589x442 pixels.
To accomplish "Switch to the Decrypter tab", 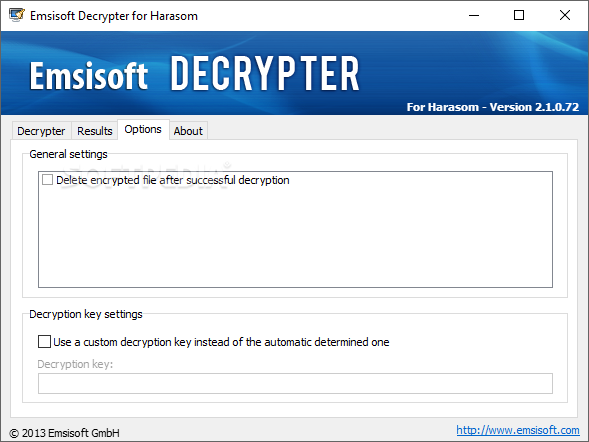I will click(41, 131).
